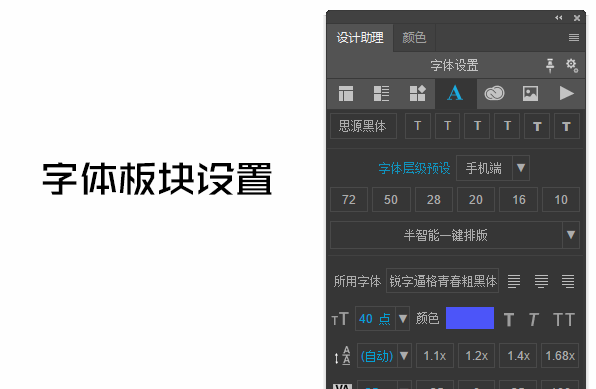Expand the (自动) line height arrow
Image resolution: width=596 pixels, height=389 pixels.
pos(404,356)
